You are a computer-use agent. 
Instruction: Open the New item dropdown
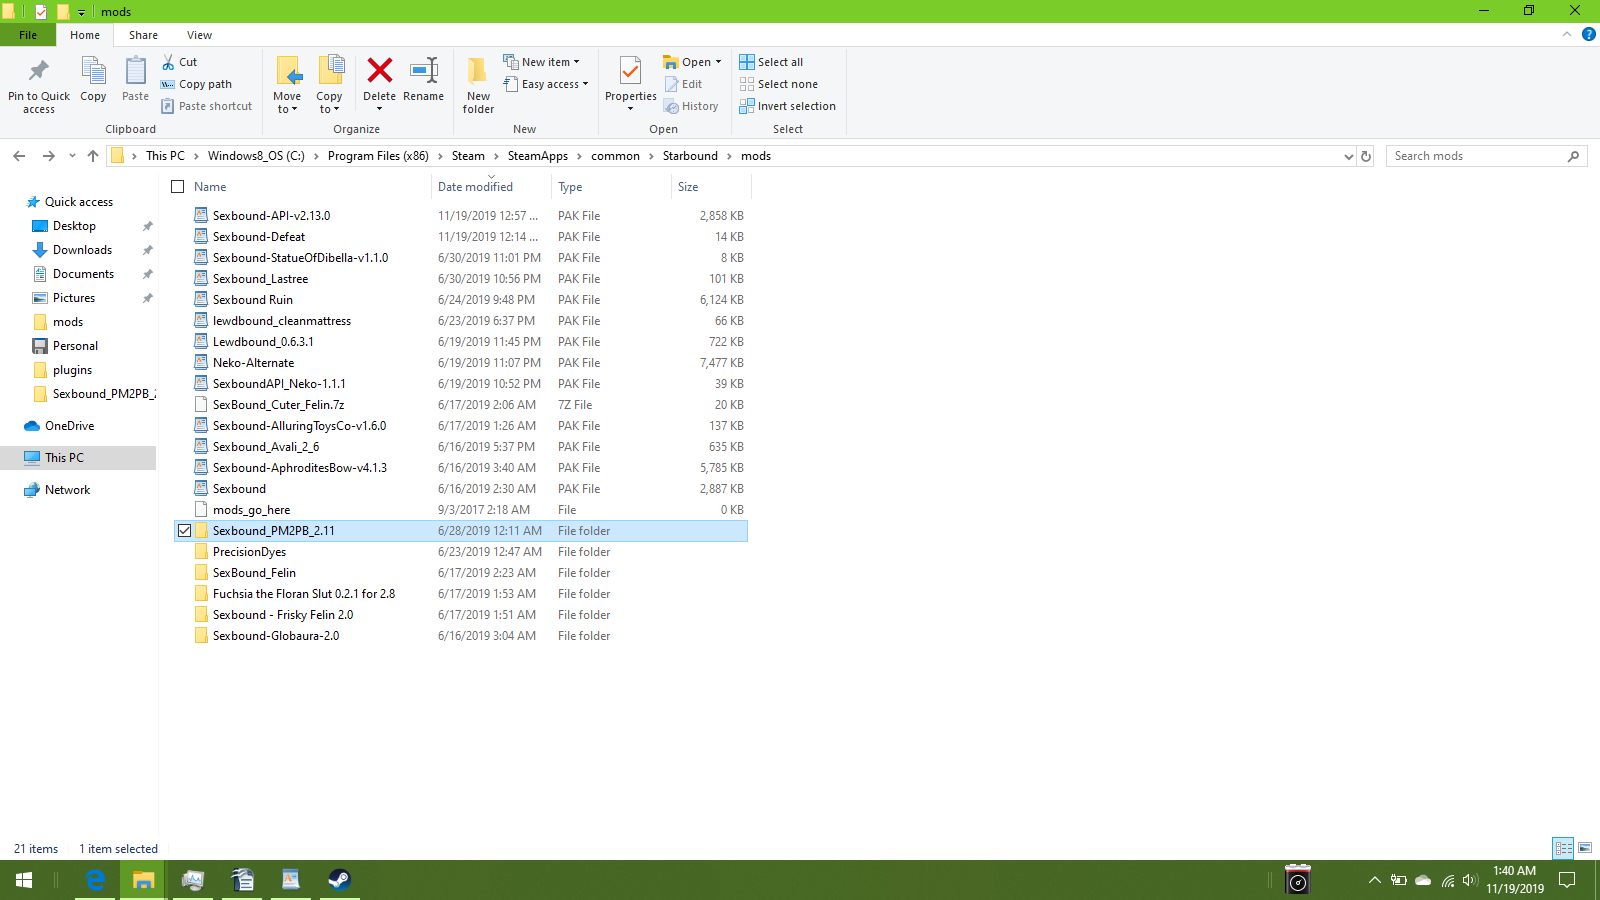[541, 62]
